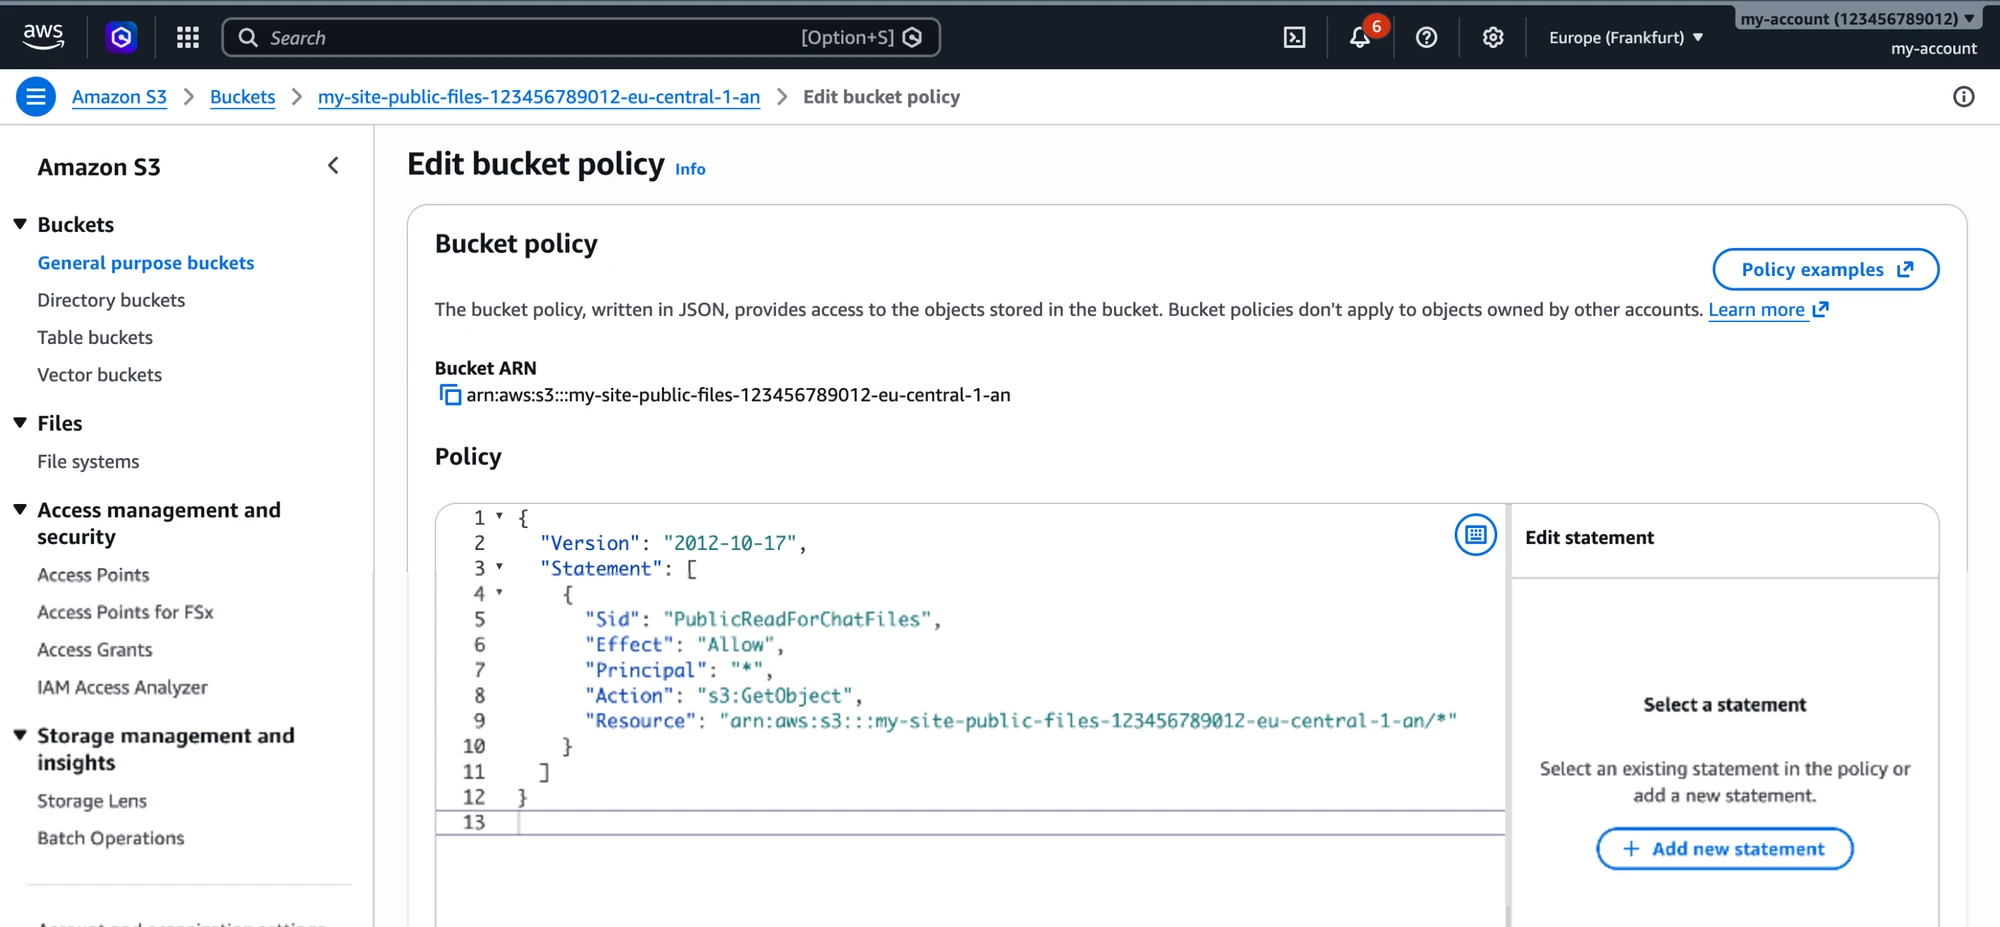Collapse the Files sidebar section
2000x927 pixels.
coord(20,423)
